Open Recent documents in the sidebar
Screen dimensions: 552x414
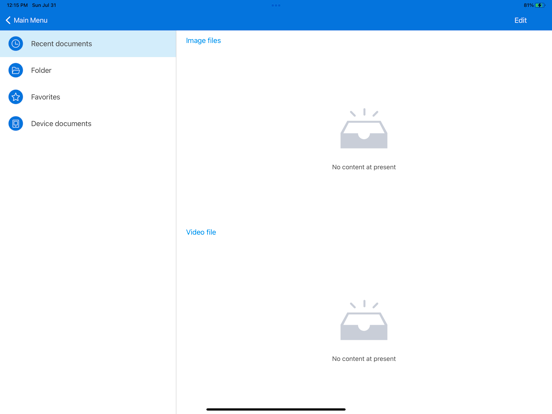[x=88, y=44]
